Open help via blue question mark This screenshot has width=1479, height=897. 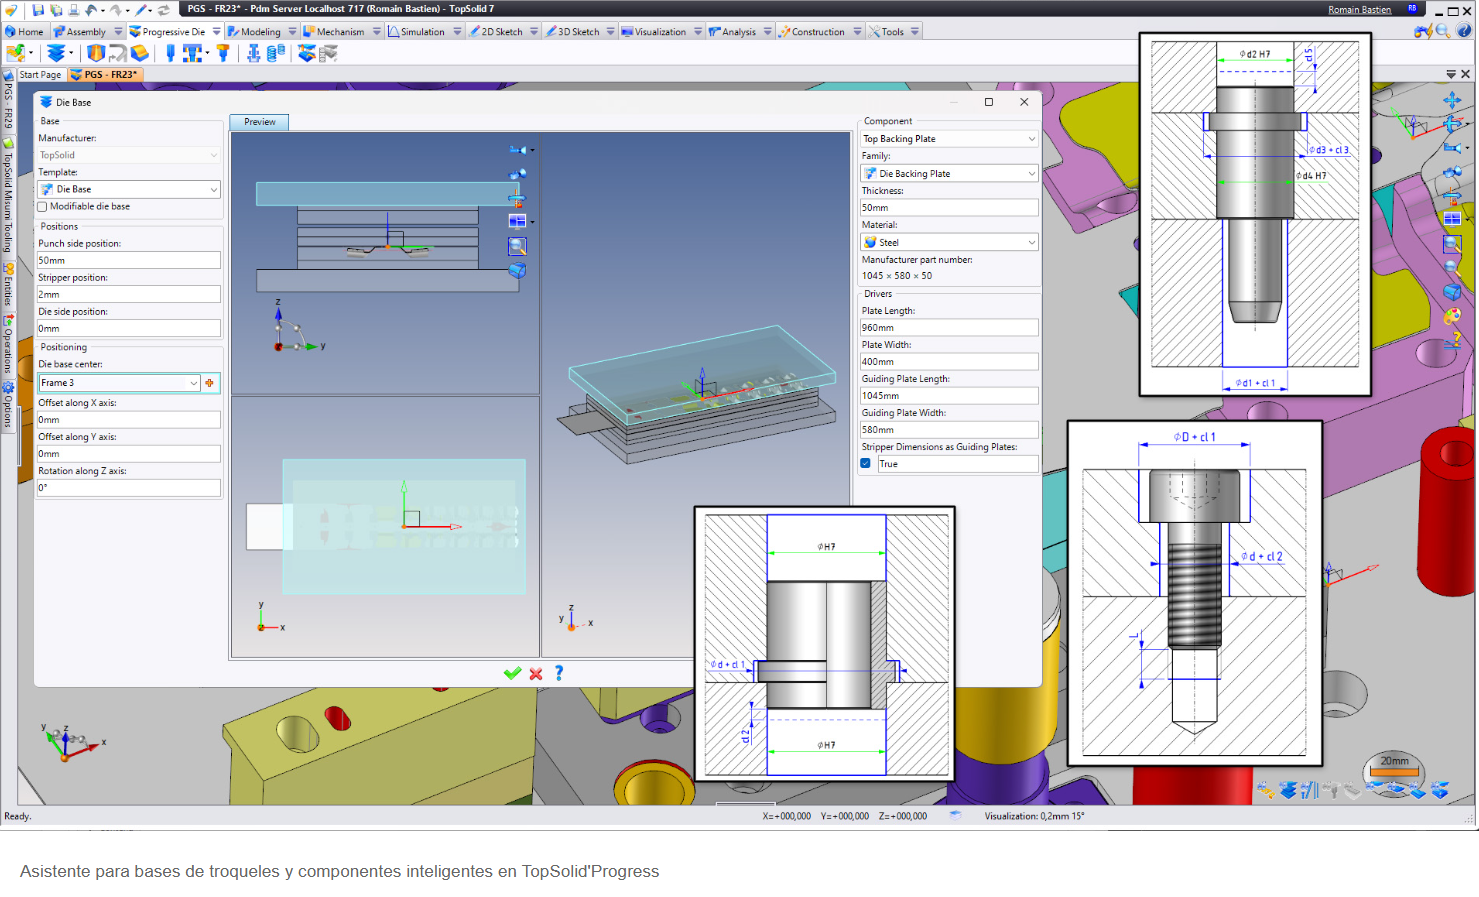[x=559, y=673]
